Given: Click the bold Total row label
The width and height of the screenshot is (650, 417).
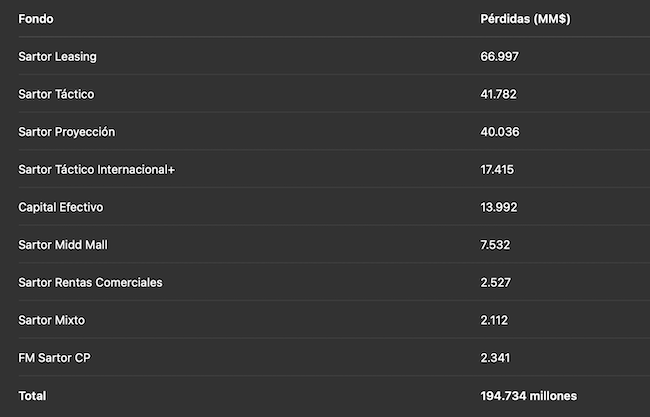Looking at the screenshot, I should click(32, 396).
